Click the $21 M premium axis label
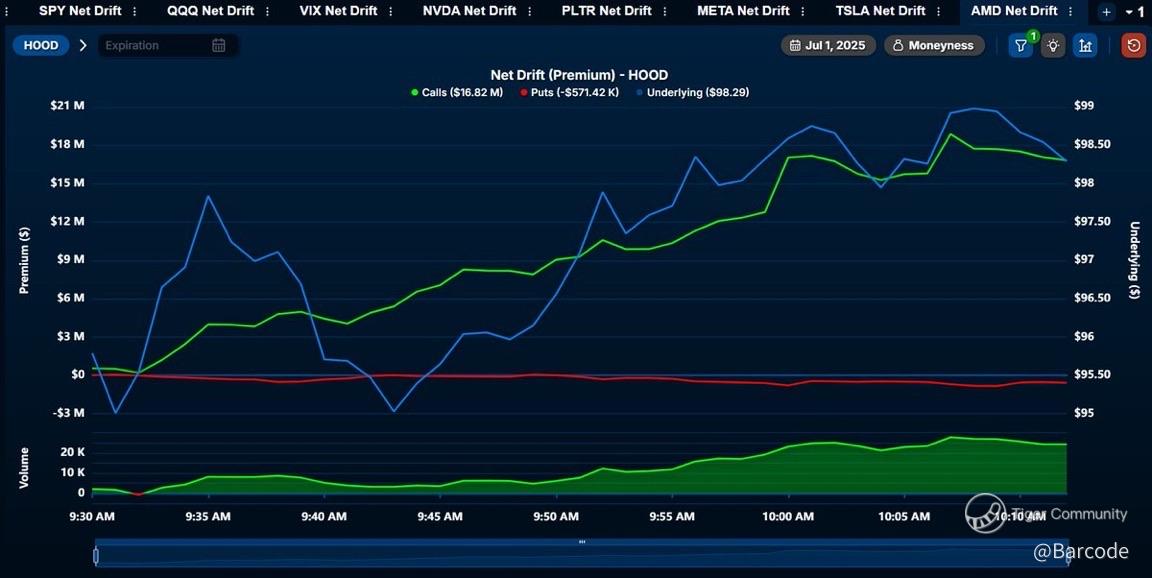The image size is (1152, 578). (x=67, y=106)
